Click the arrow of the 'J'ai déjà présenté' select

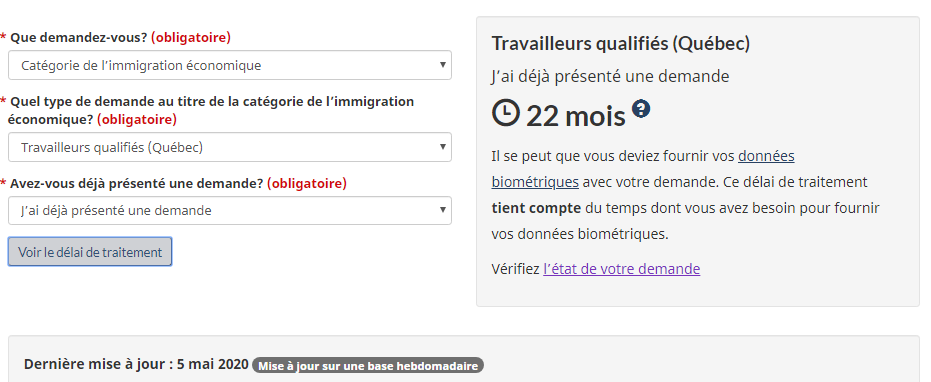pyautogui.click(x=442, y=210)
